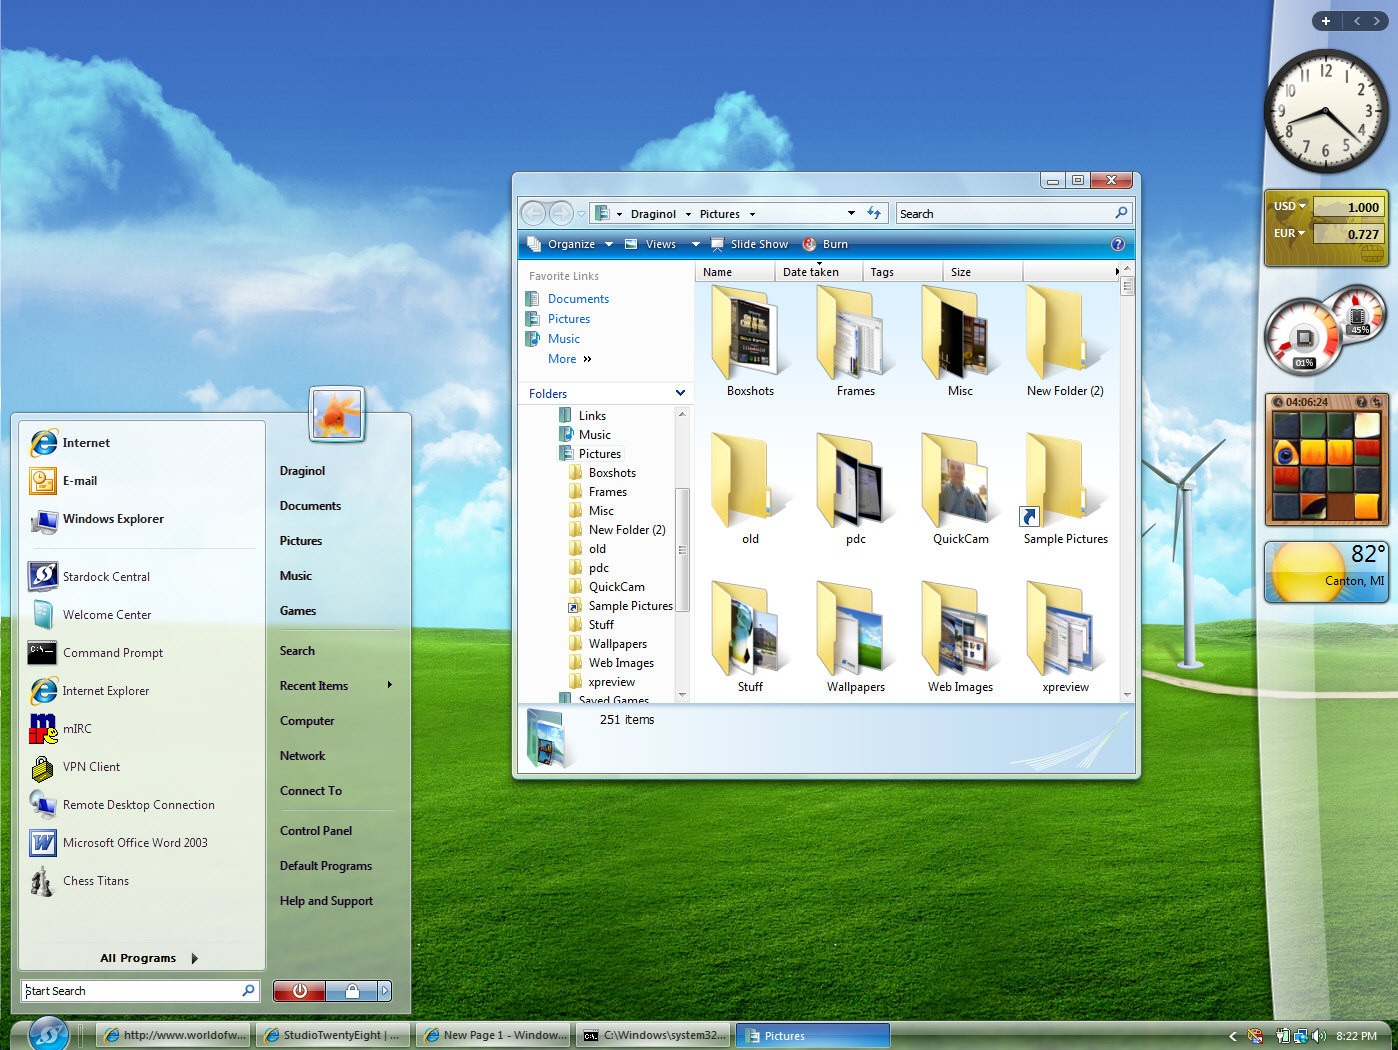The height and width of the screenshot is (1050, 1398).
Task: Click the analog clock gadget
Action: point(1326,111)
